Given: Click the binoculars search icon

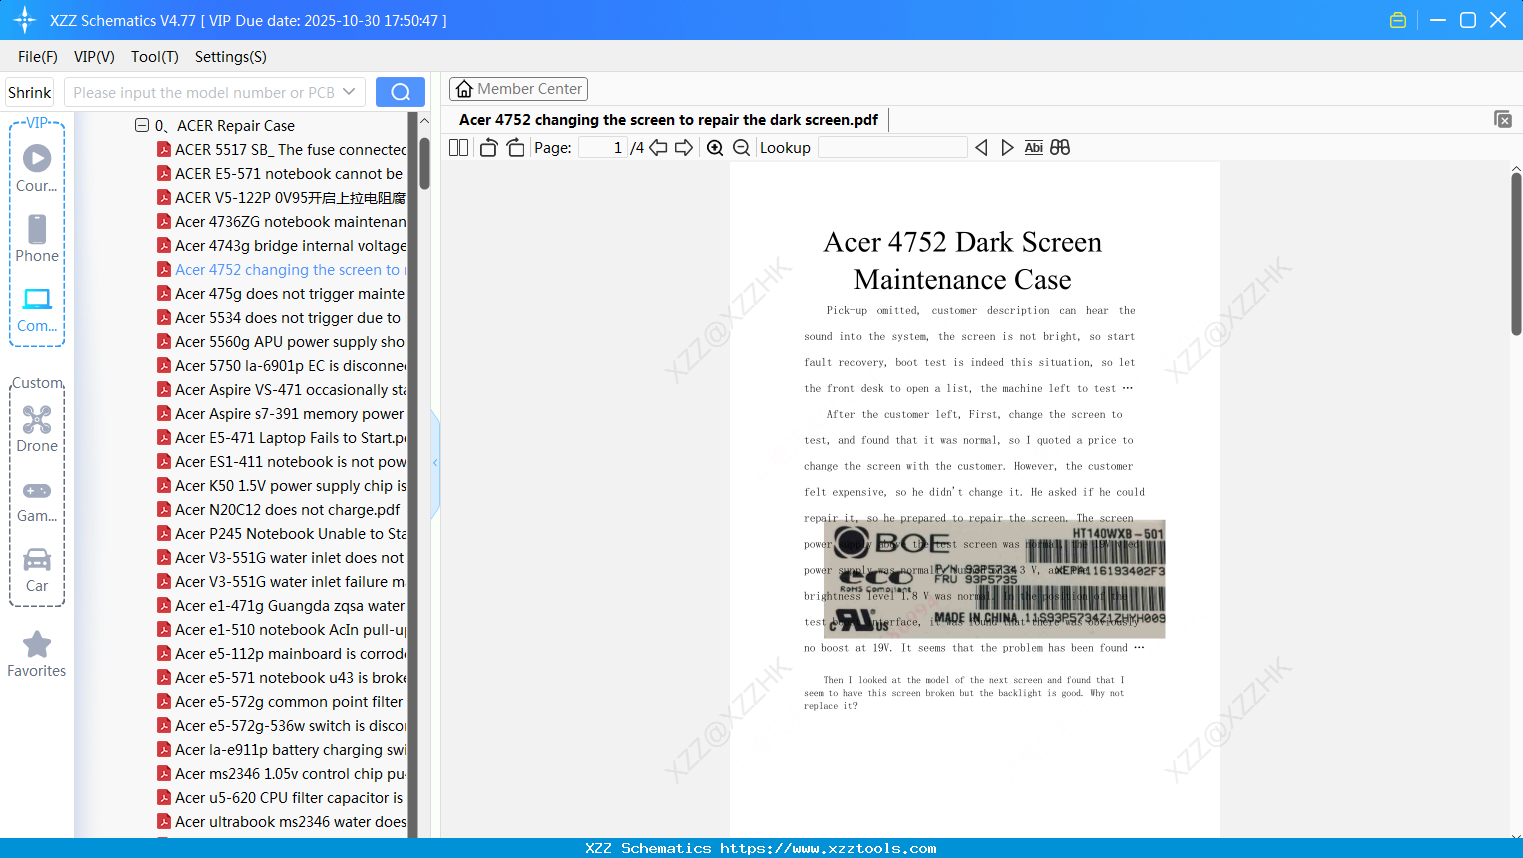Looking at the screenshot, I should click(x=1060, y=148).
